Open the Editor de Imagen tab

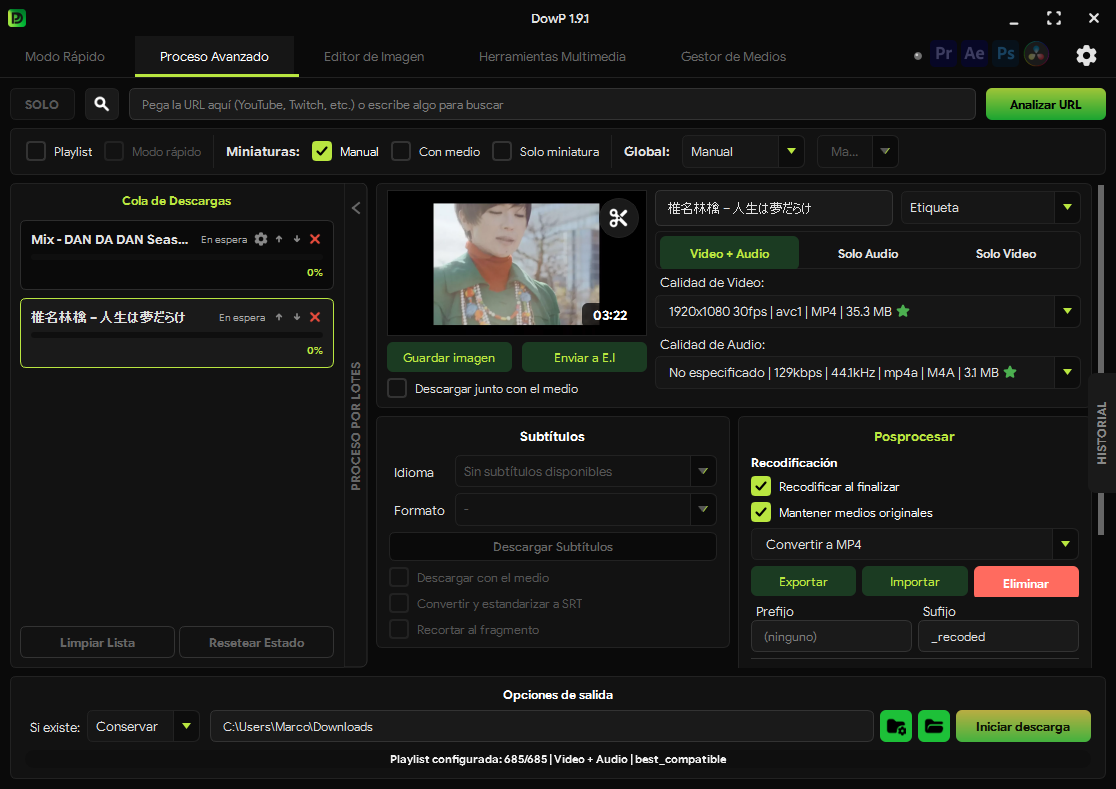(x=374, y=56)
